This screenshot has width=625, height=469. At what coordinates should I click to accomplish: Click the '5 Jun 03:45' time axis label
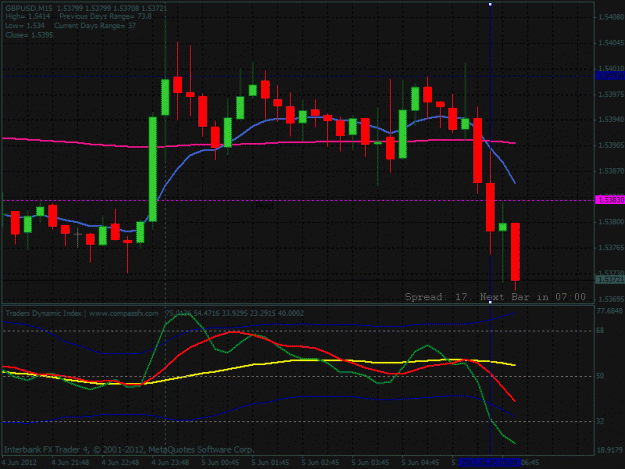370,463
